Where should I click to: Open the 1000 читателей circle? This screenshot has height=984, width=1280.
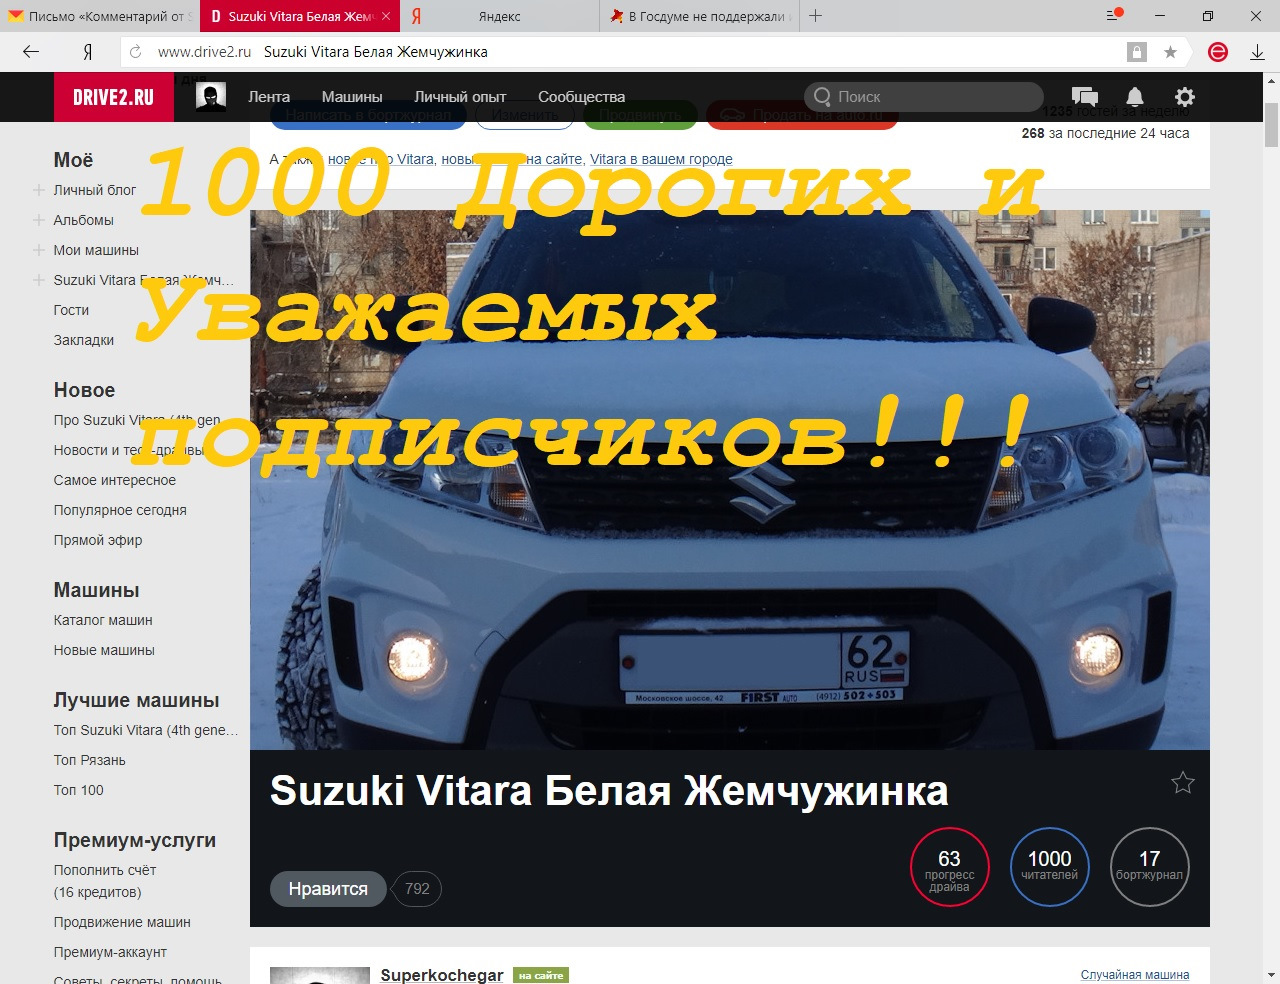(1050, 867)
